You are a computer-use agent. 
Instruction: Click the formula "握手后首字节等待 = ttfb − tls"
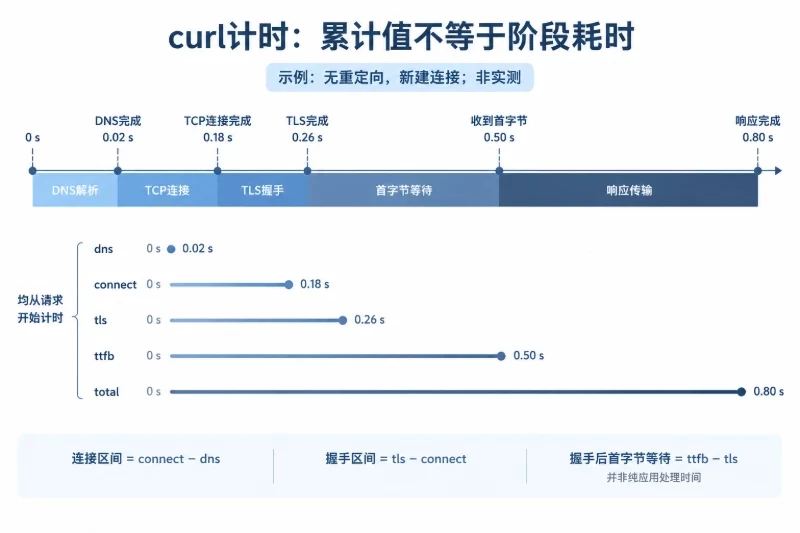654,459
